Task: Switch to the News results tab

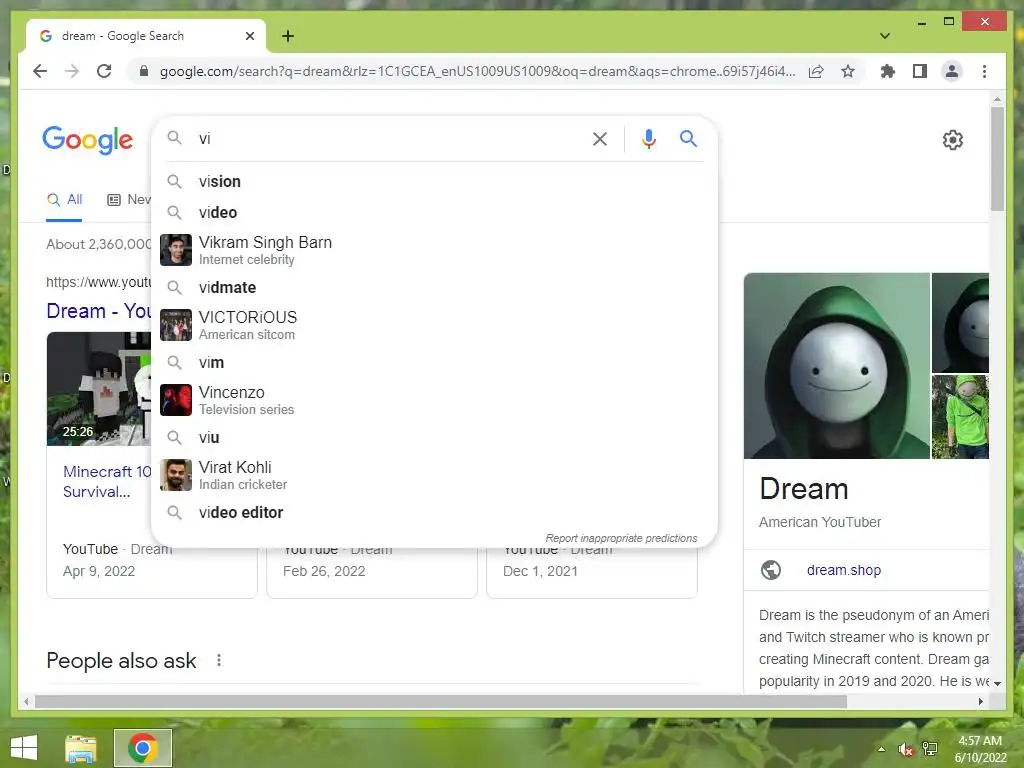Action: click(129, 200)
